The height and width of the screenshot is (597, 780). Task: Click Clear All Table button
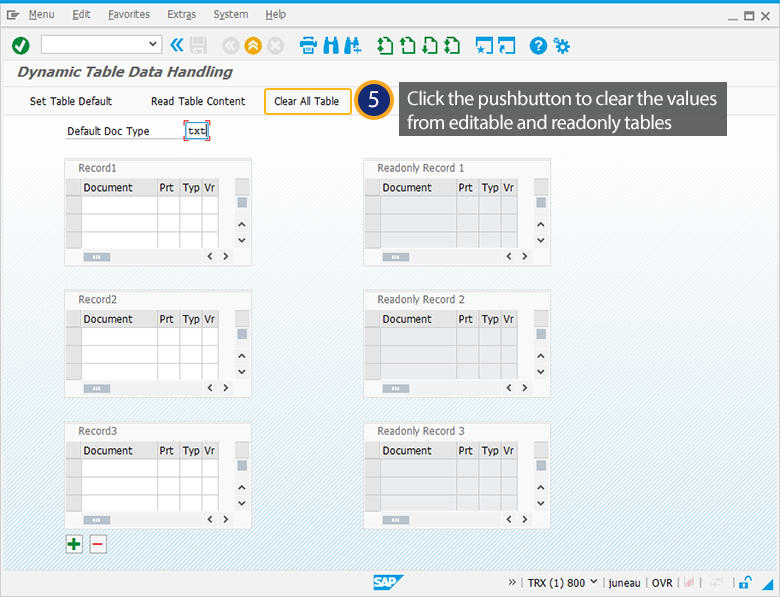[x=307, y=101]
